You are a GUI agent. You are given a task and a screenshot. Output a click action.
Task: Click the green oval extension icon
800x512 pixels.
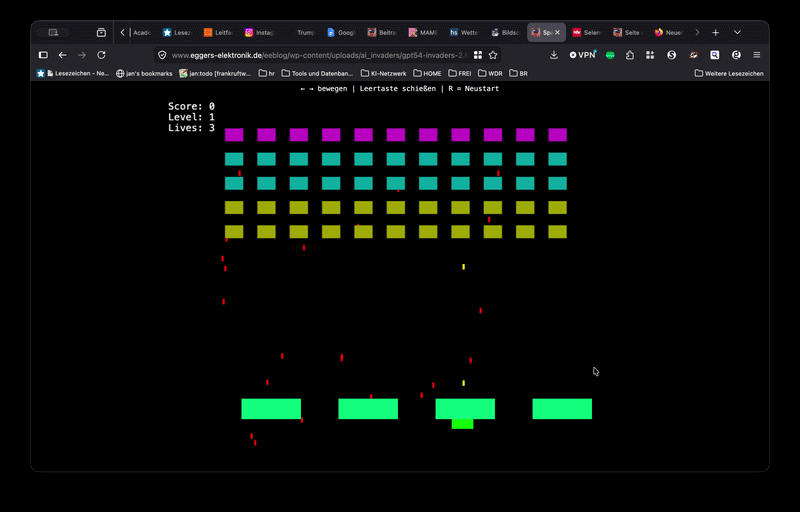(x=610, y=55)
